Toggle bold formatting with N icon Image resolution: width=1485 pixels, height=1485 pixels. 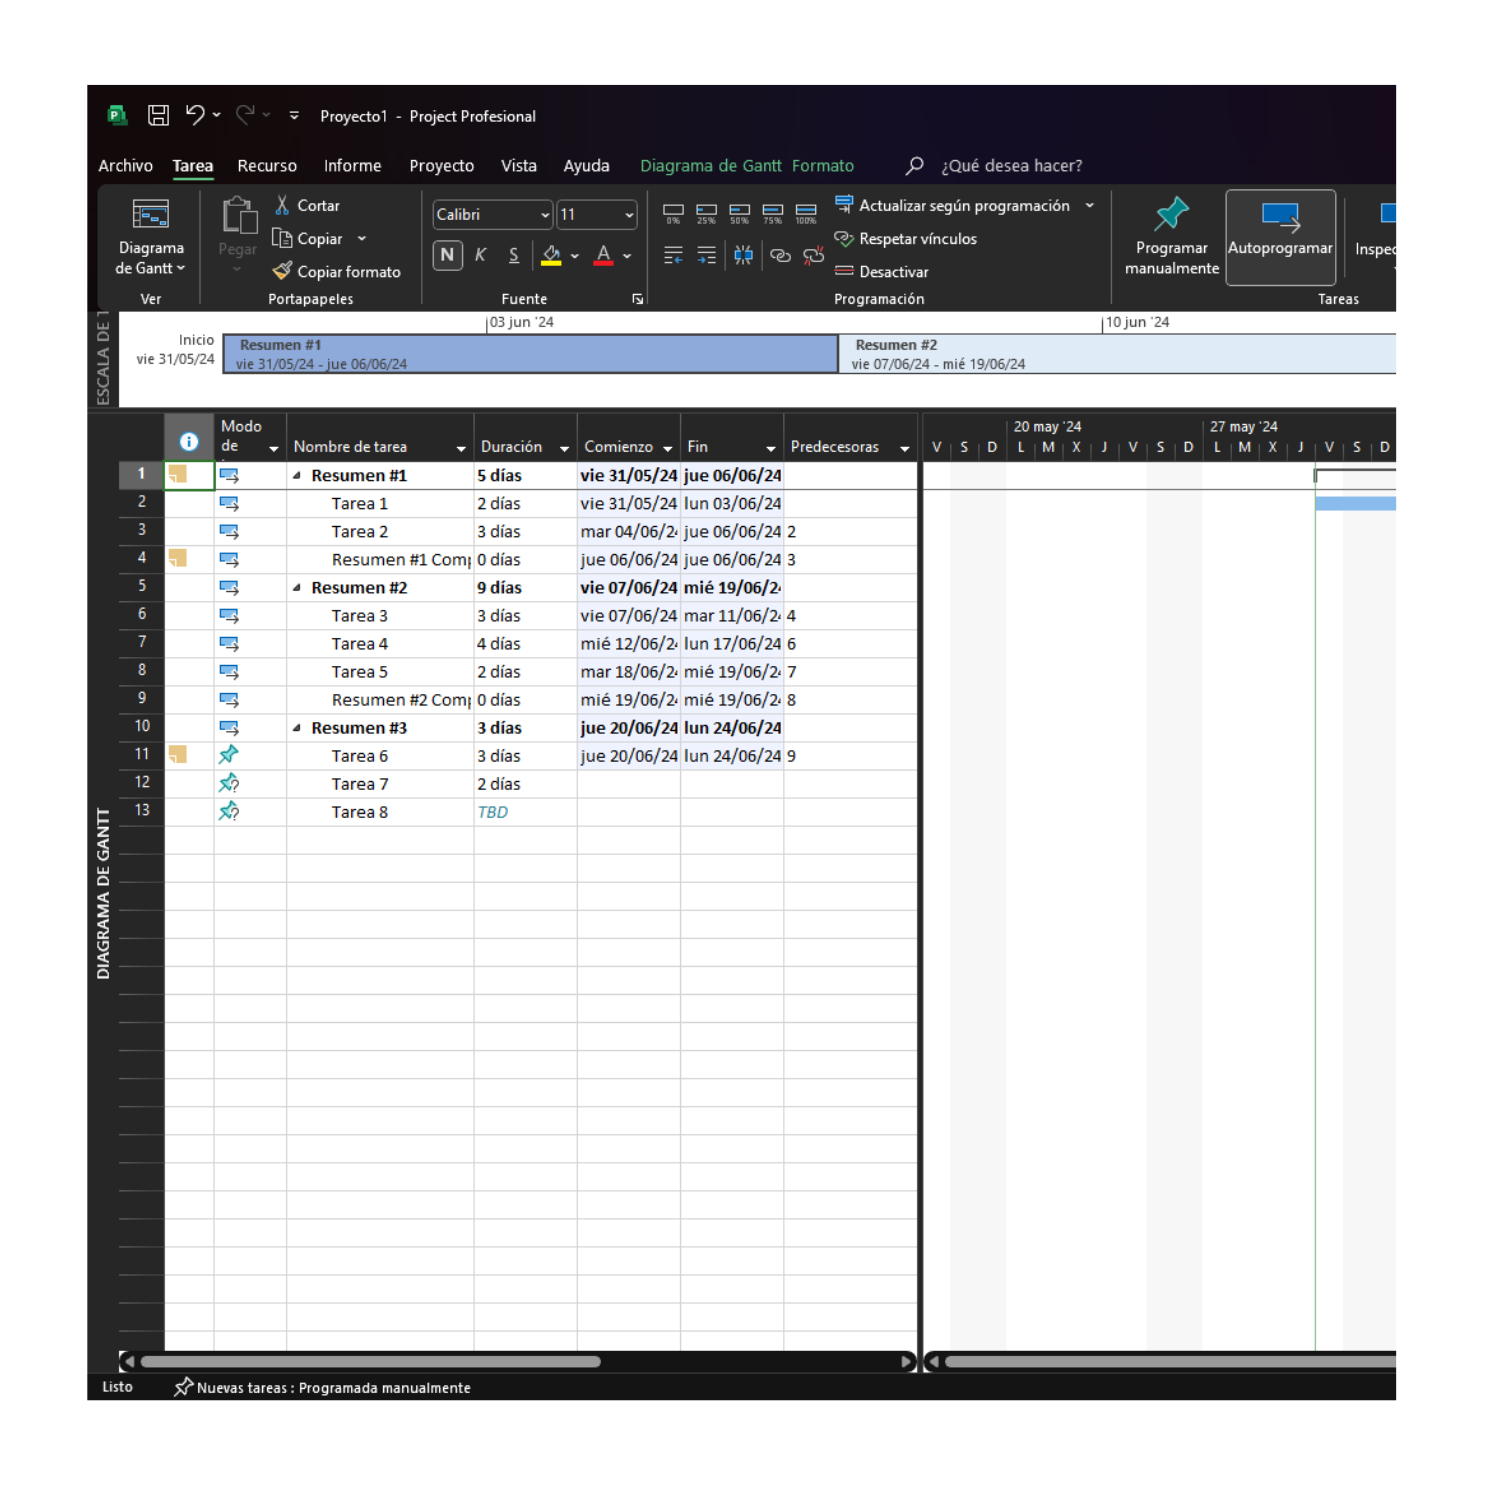point(447,257)
